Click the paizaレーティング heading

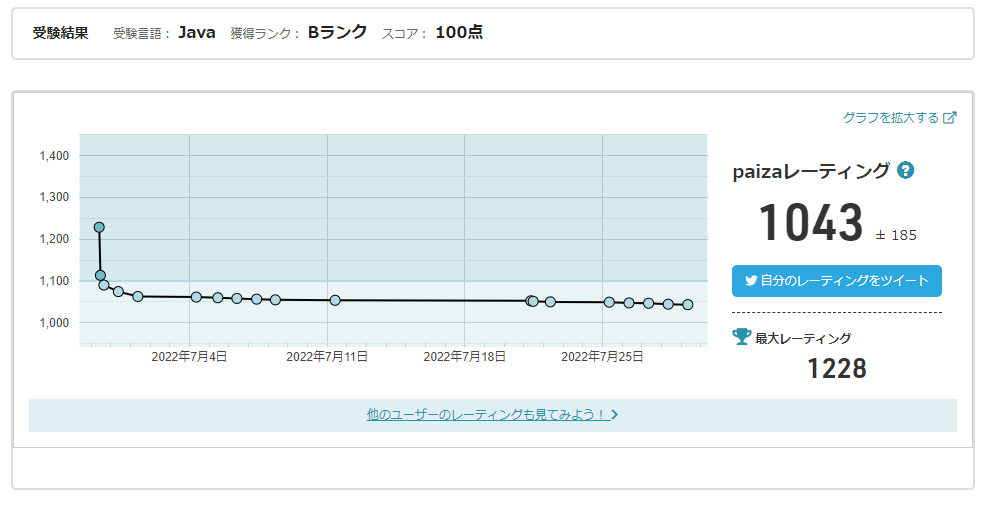(810, 171)
